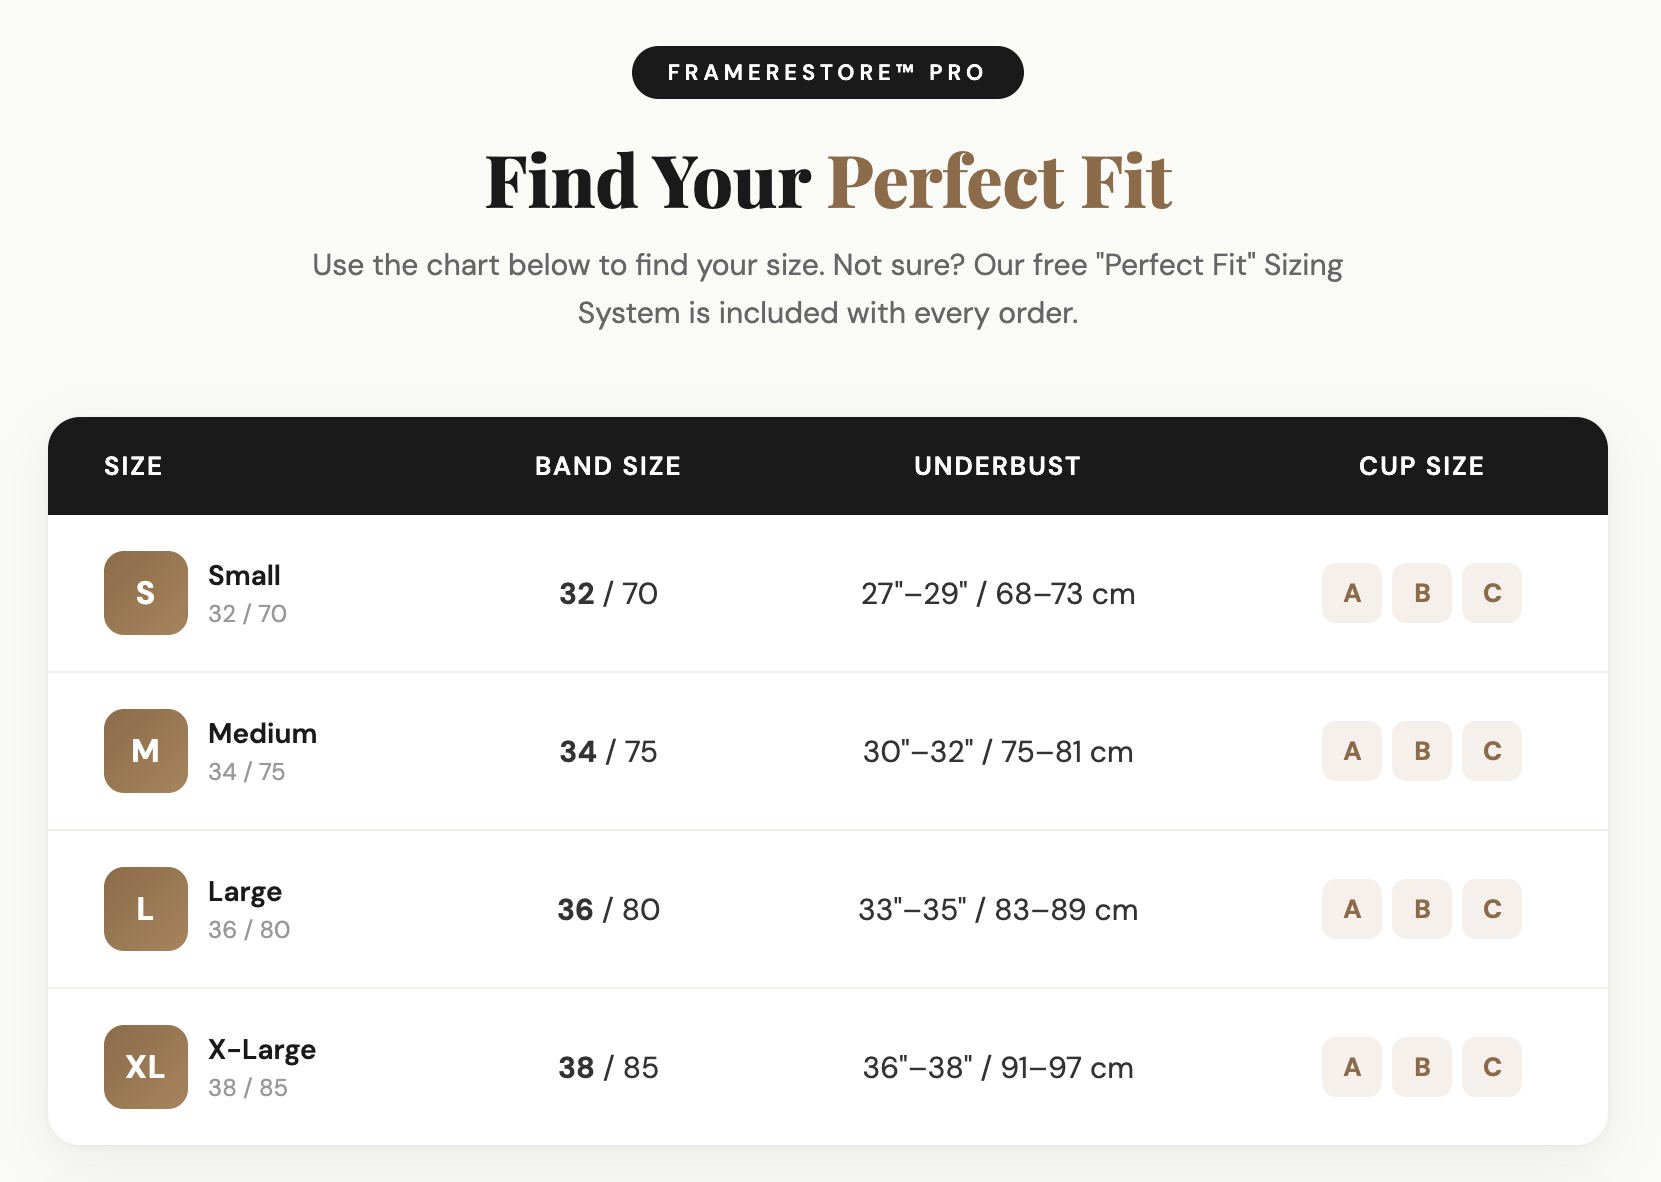Choose cup A in the Medium row
The image size is (1661, 1182).
click(x=1351, y=751)
